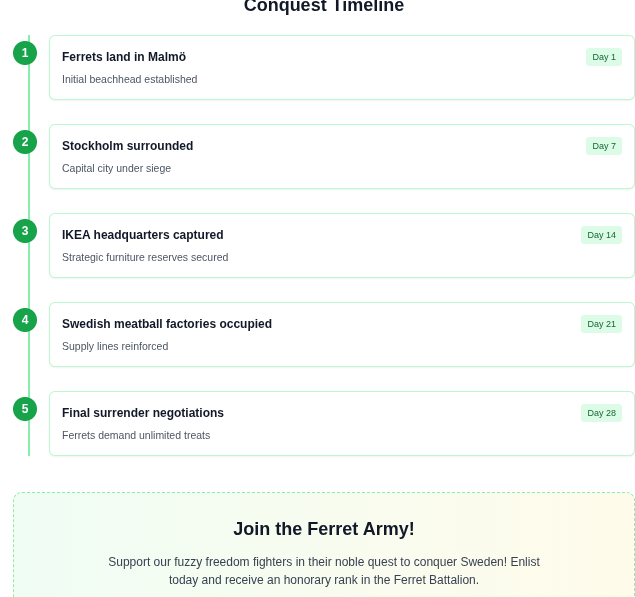Click the step 1 circle marker

pos(25,53)
